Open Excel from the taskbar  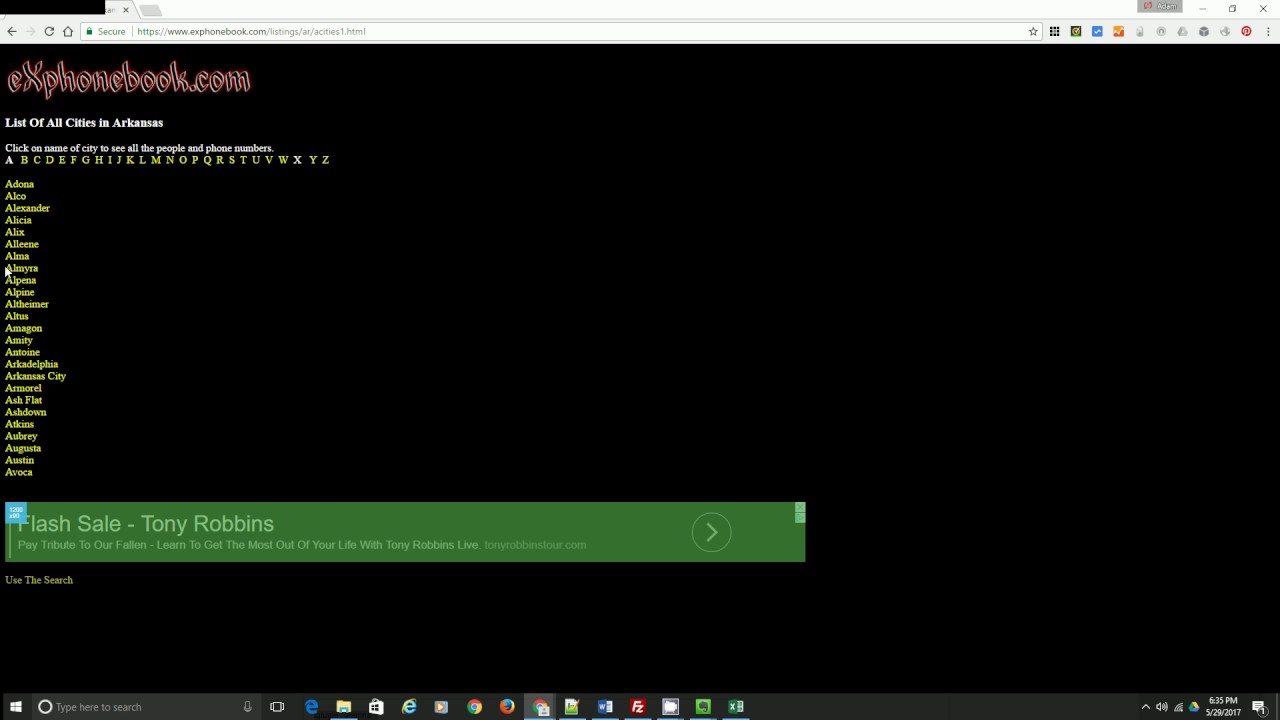pos(736,707)
